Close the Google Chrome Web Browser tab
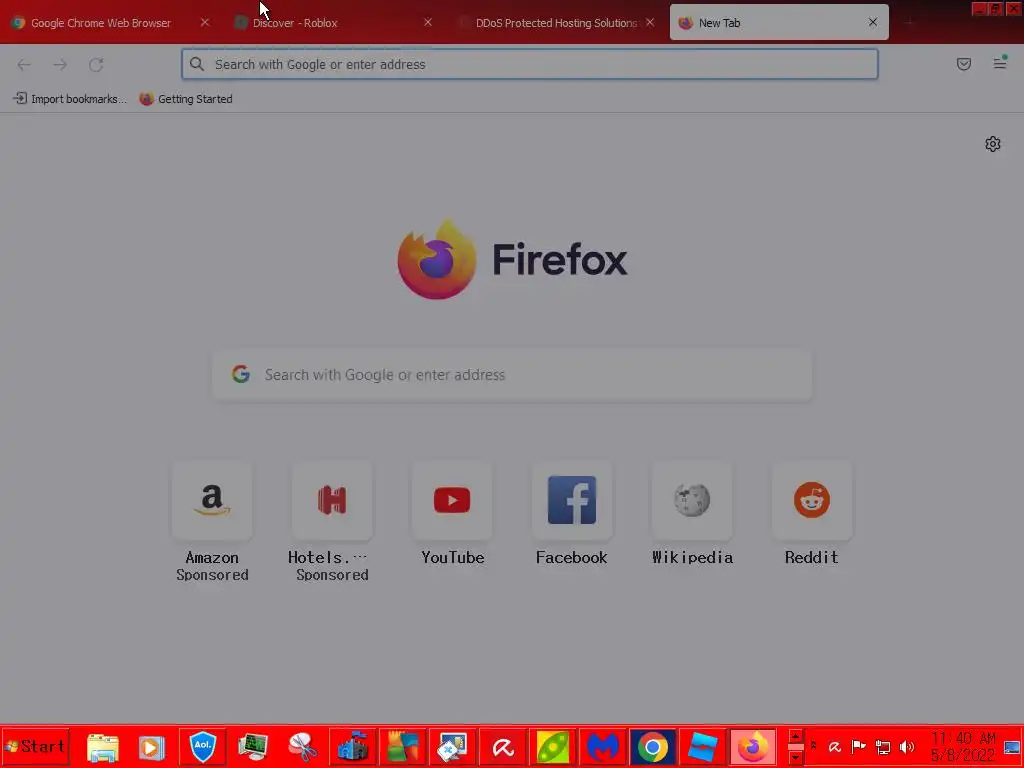The height and width of the screenshot is (768, 1024). (204, 22)
